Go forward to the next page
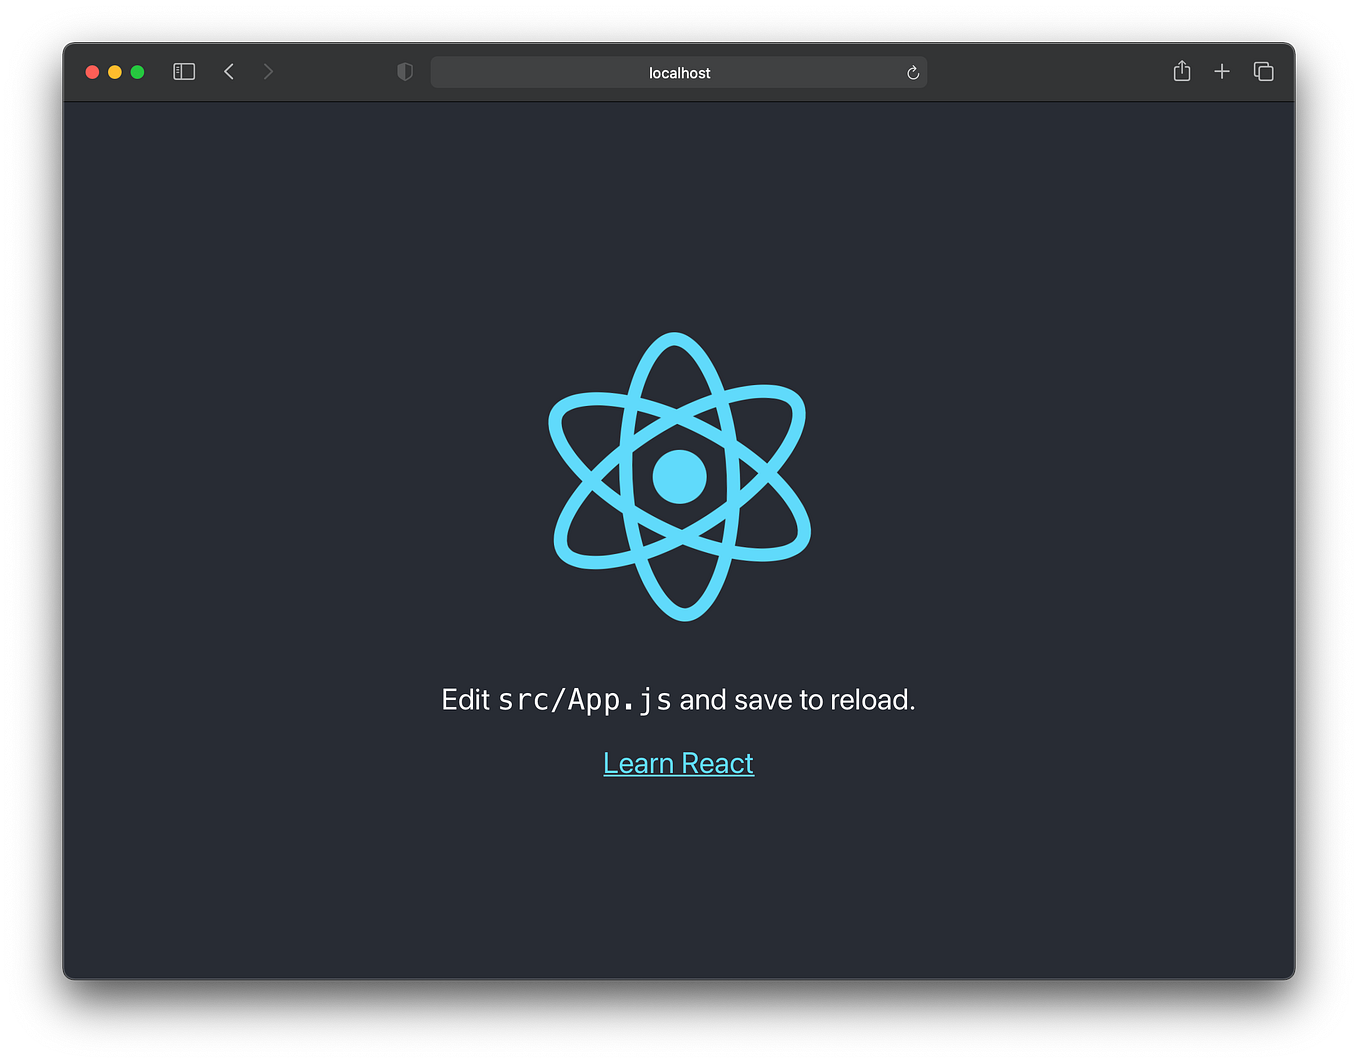The width and height of the screenshot is (1358, 1063). coord(268,72)
